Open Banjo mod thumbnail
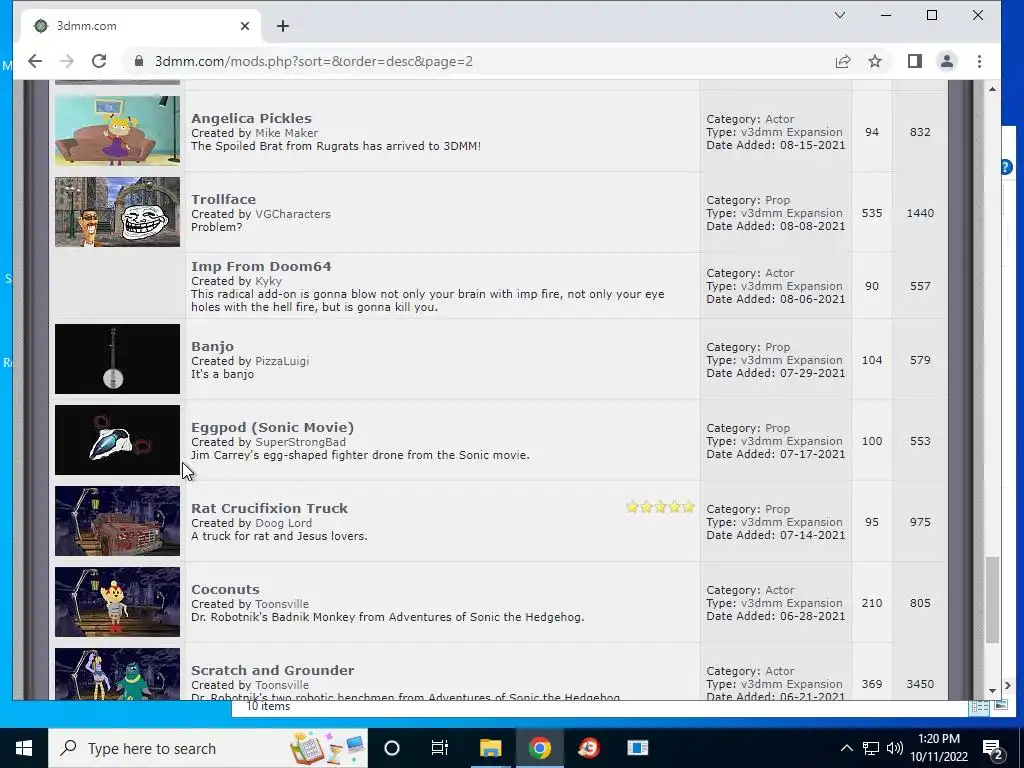Screen dimensions: 1024x768 click(x=117, y=359)
